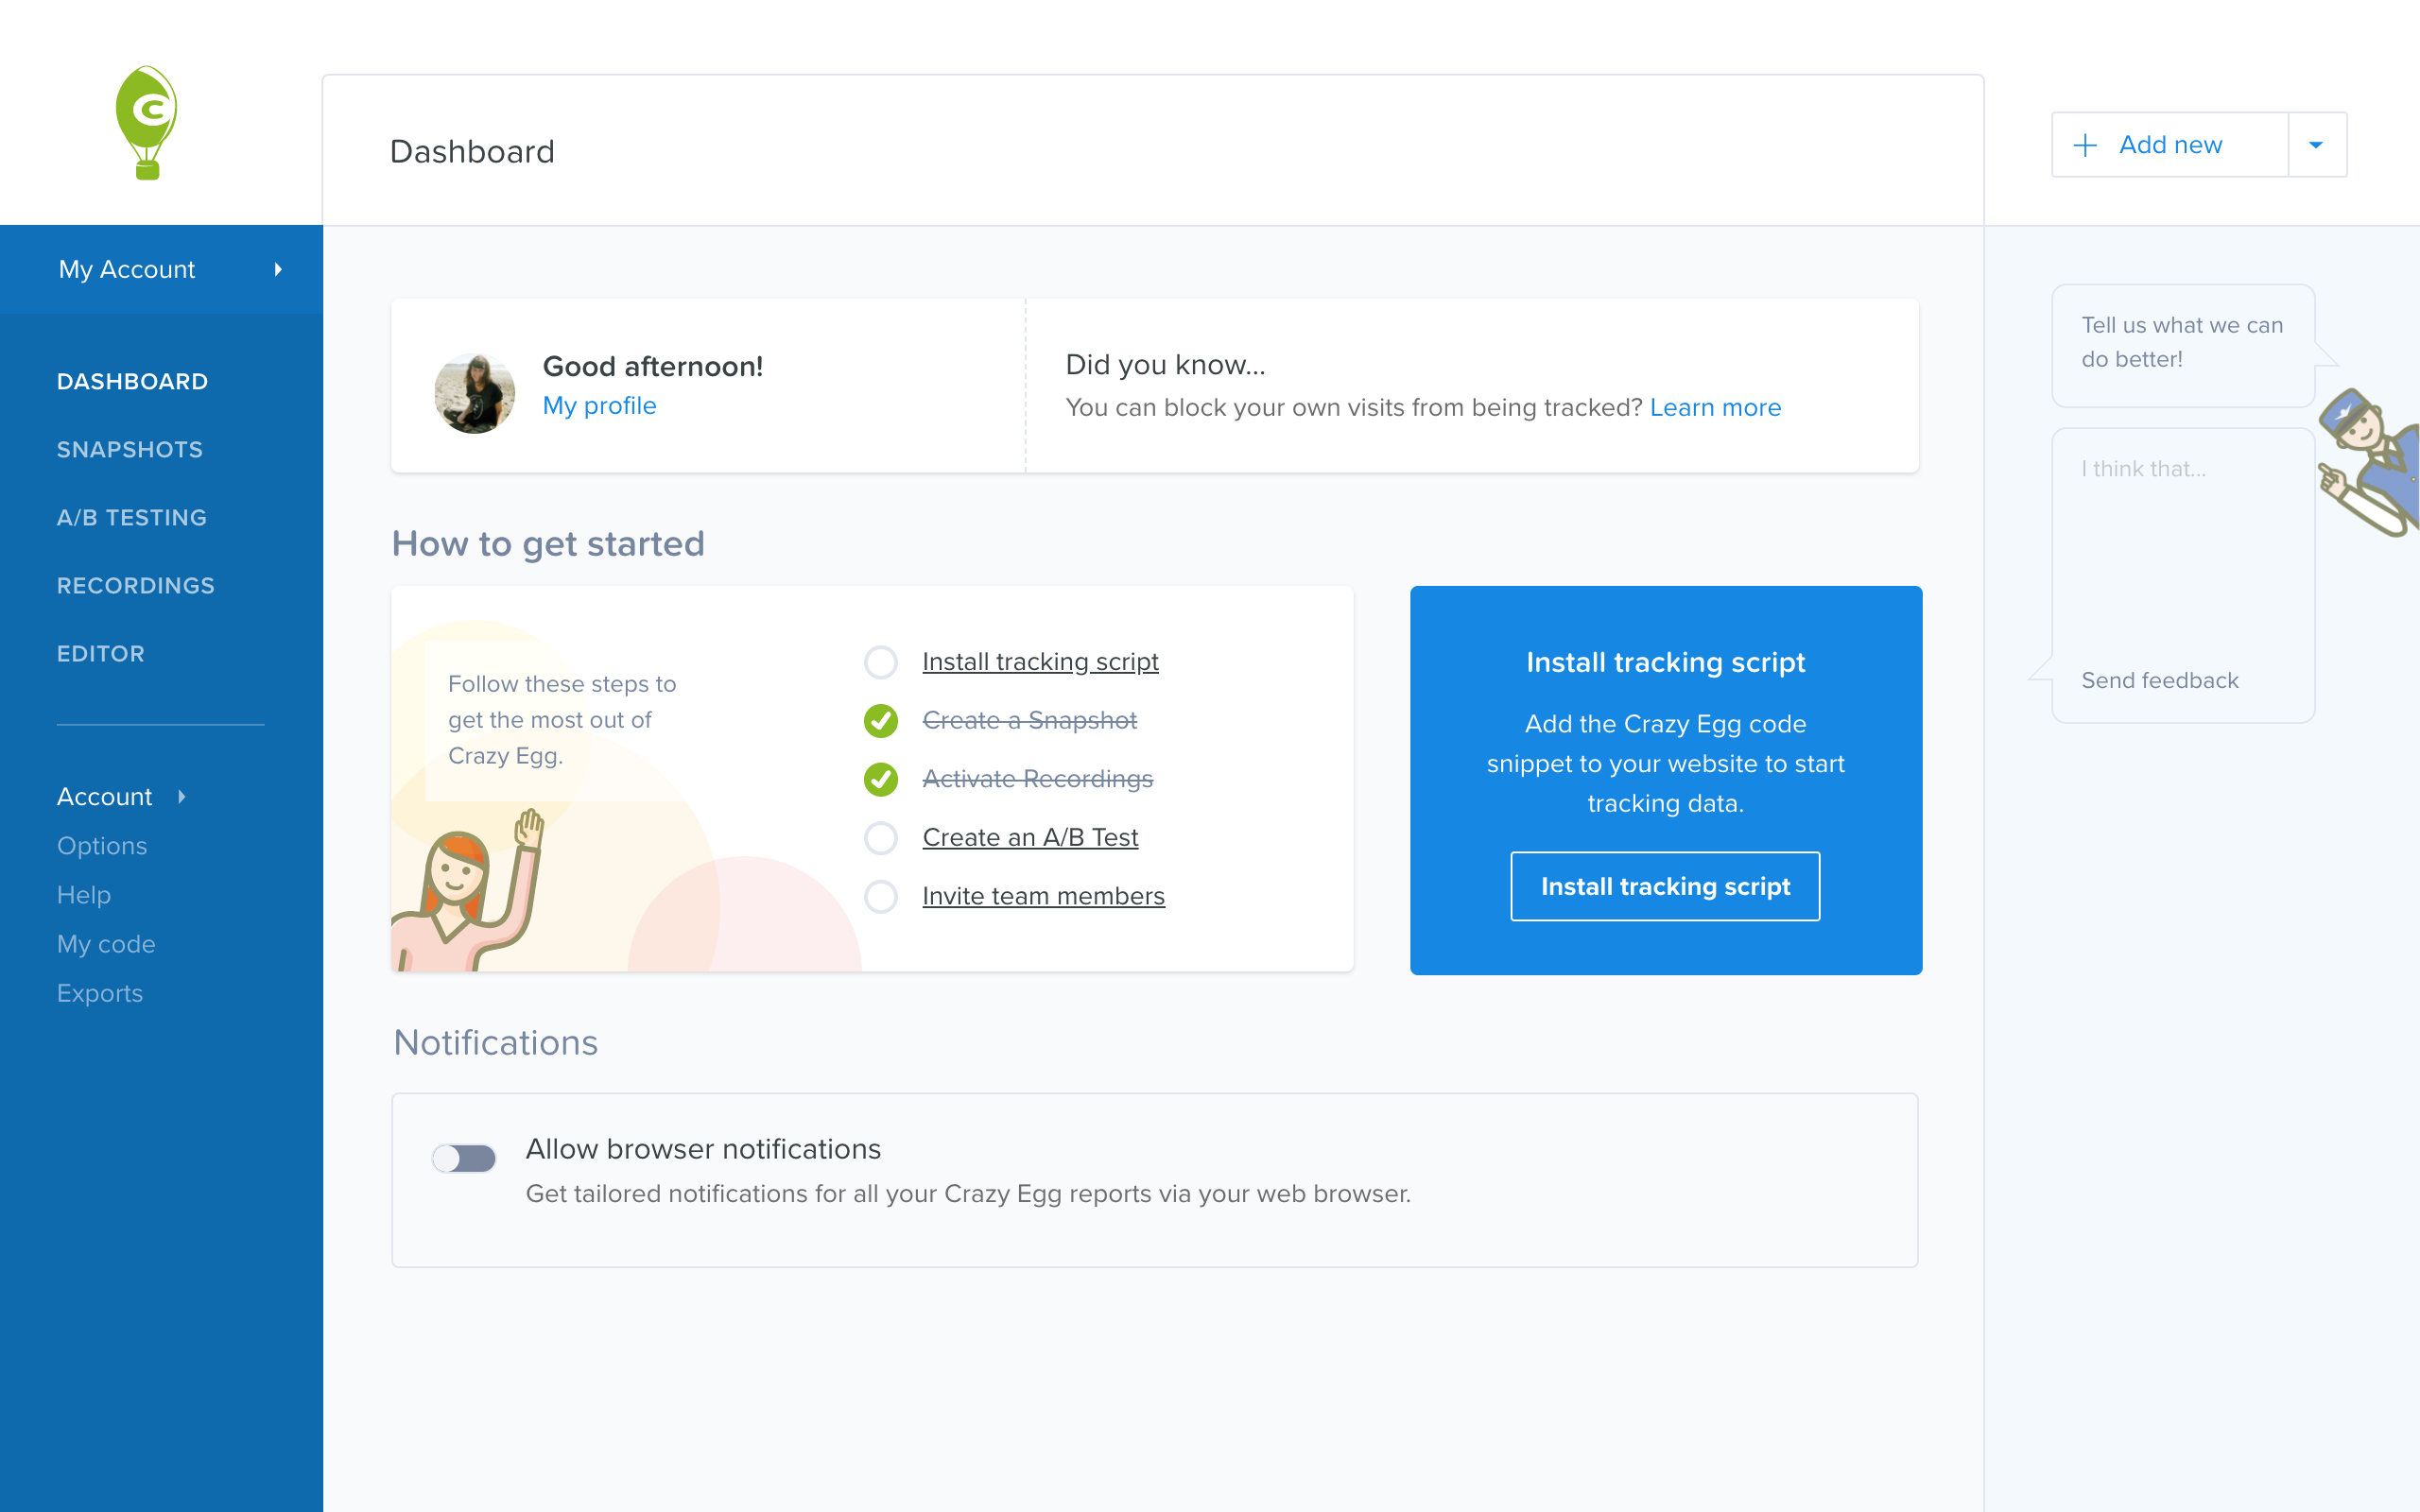Click the waving girl illustration
2420x1512 pixels.
tap(470, 890)
